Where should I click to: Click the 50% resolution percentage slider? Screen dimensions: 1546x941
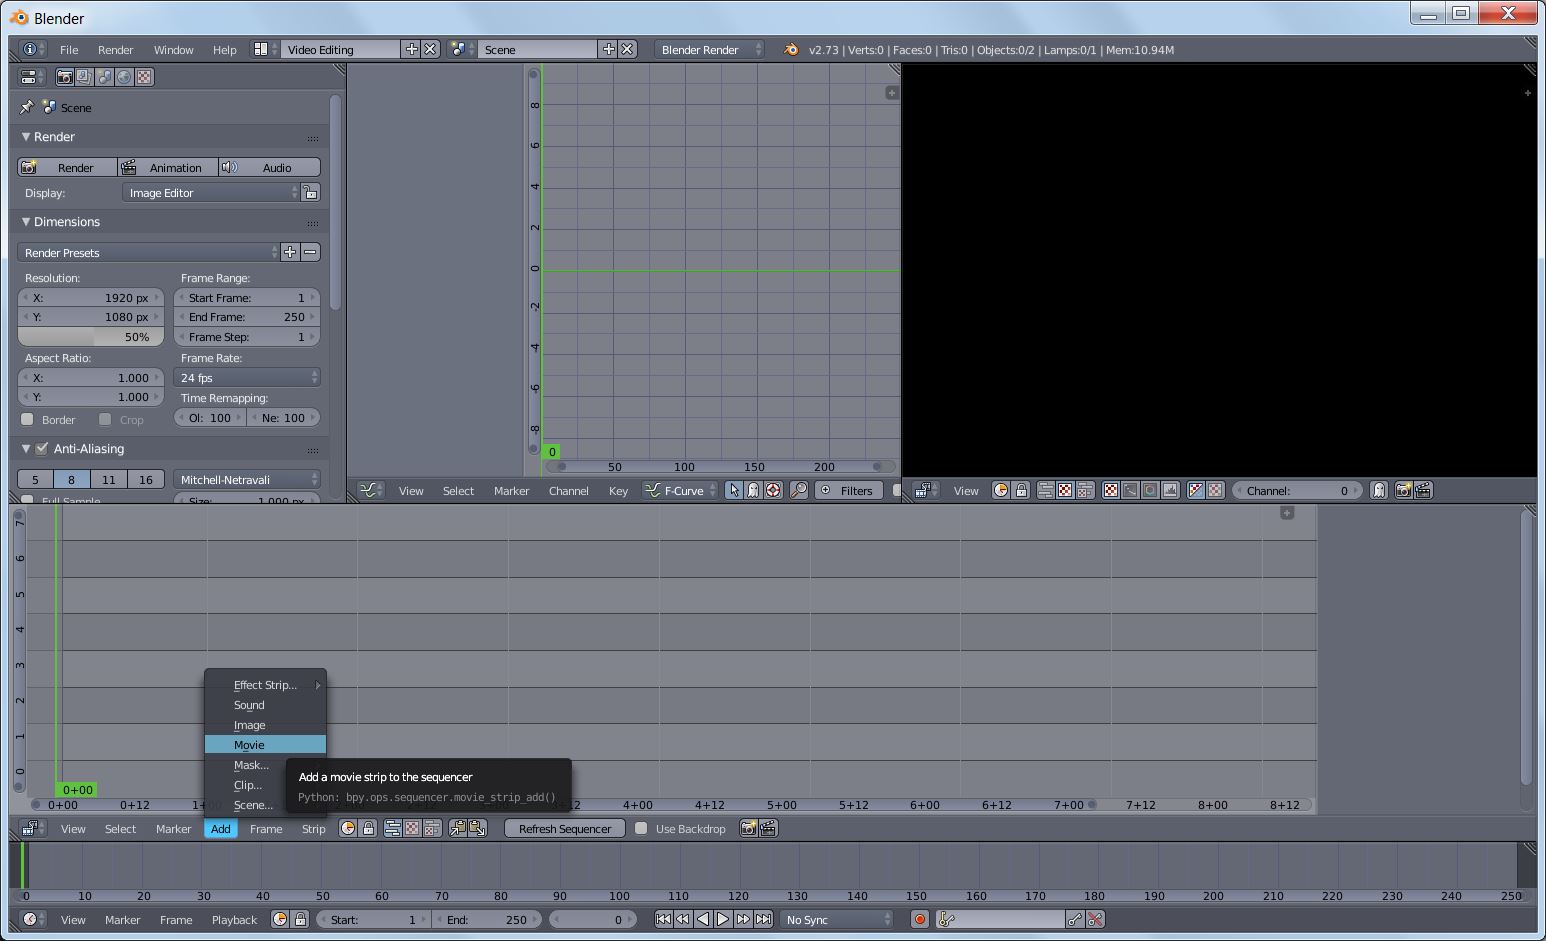91,337
